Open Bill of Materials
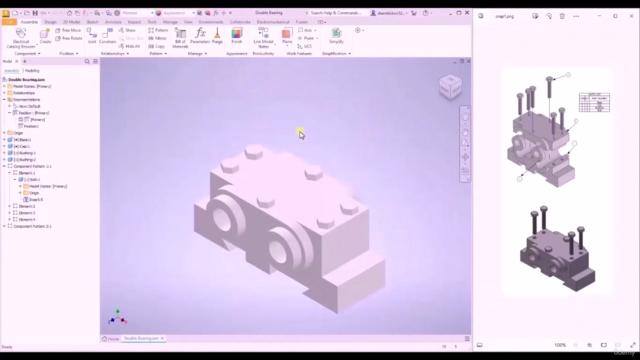This screenshot has height=360, width=640. pos(180,38)
